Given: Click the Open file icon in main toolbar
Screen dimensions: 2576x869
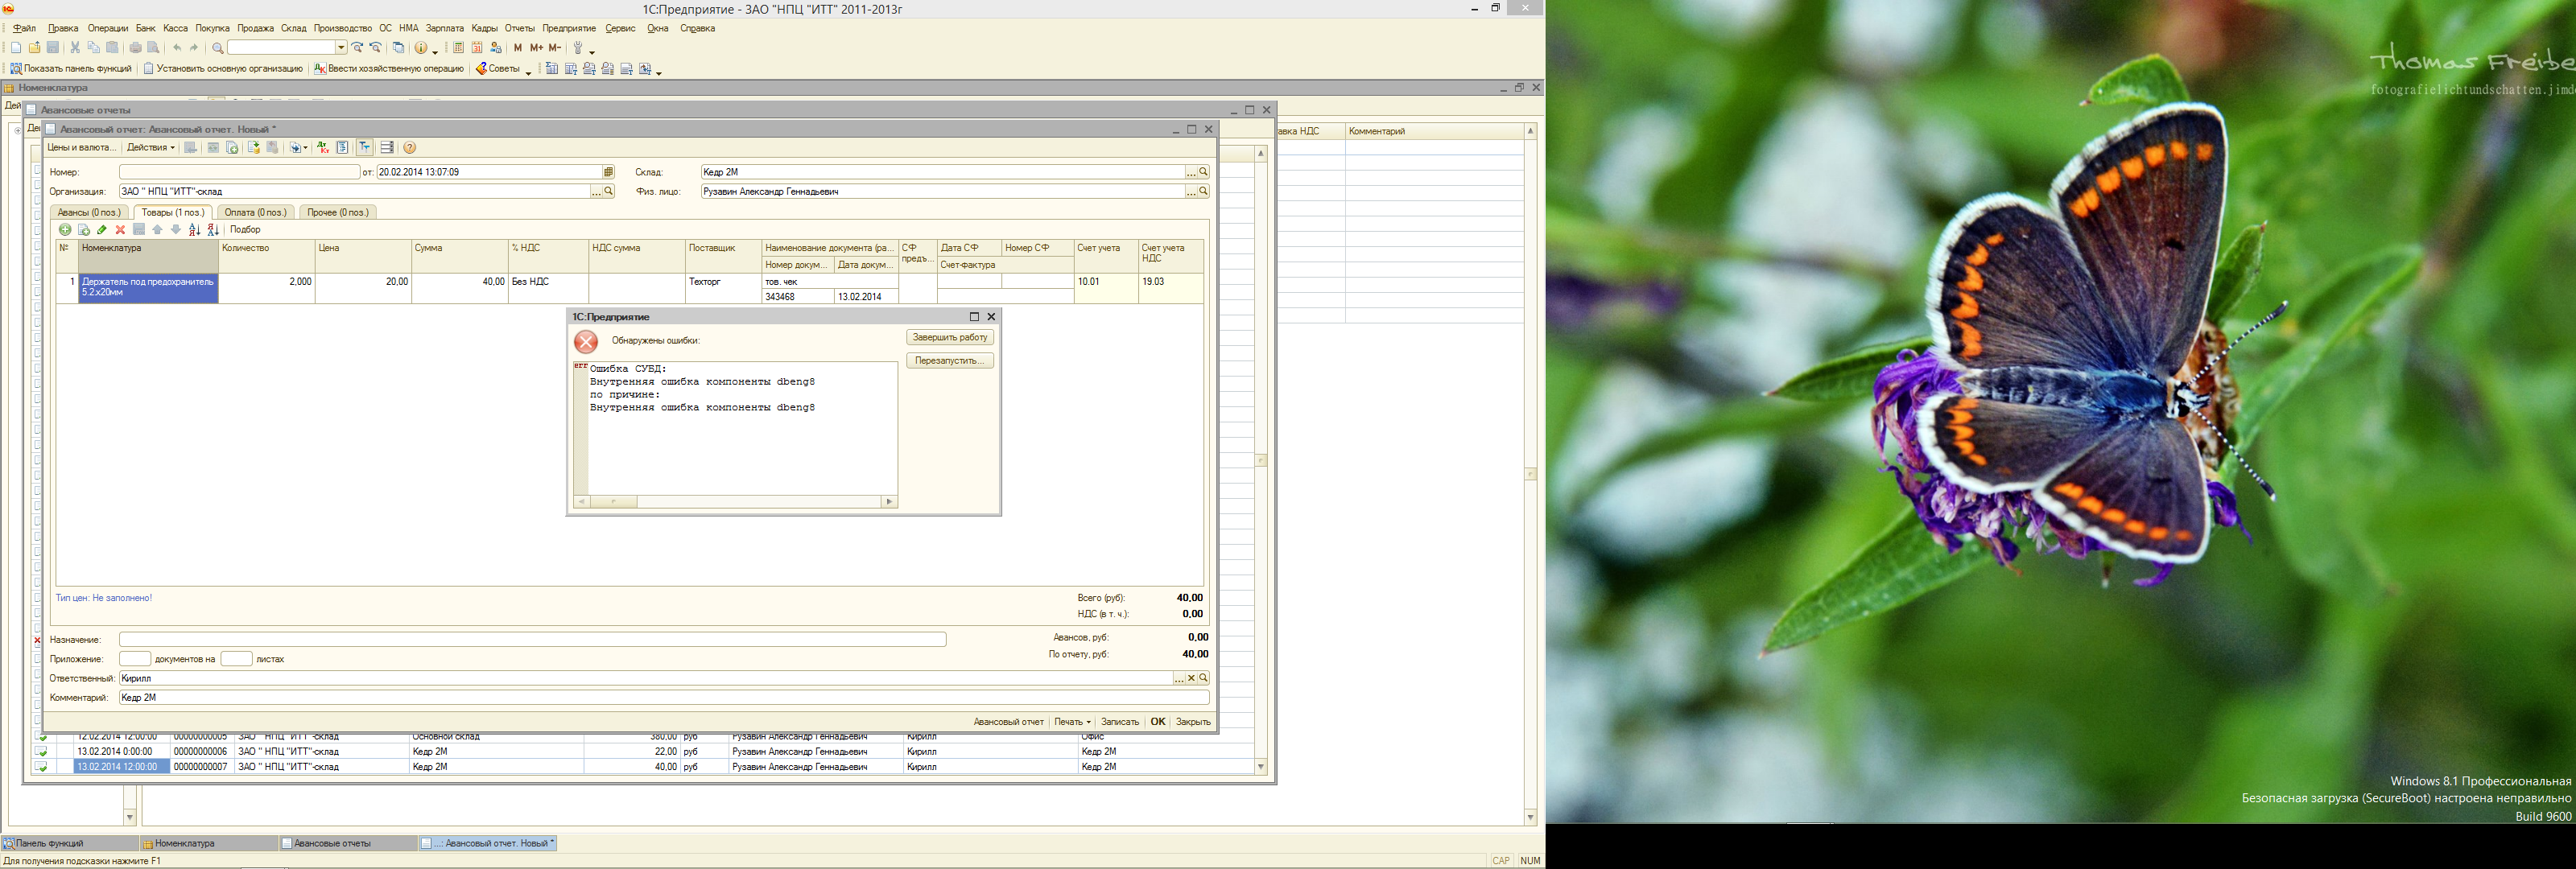Looking at the screenshot, I should click(x=35, y=48).
